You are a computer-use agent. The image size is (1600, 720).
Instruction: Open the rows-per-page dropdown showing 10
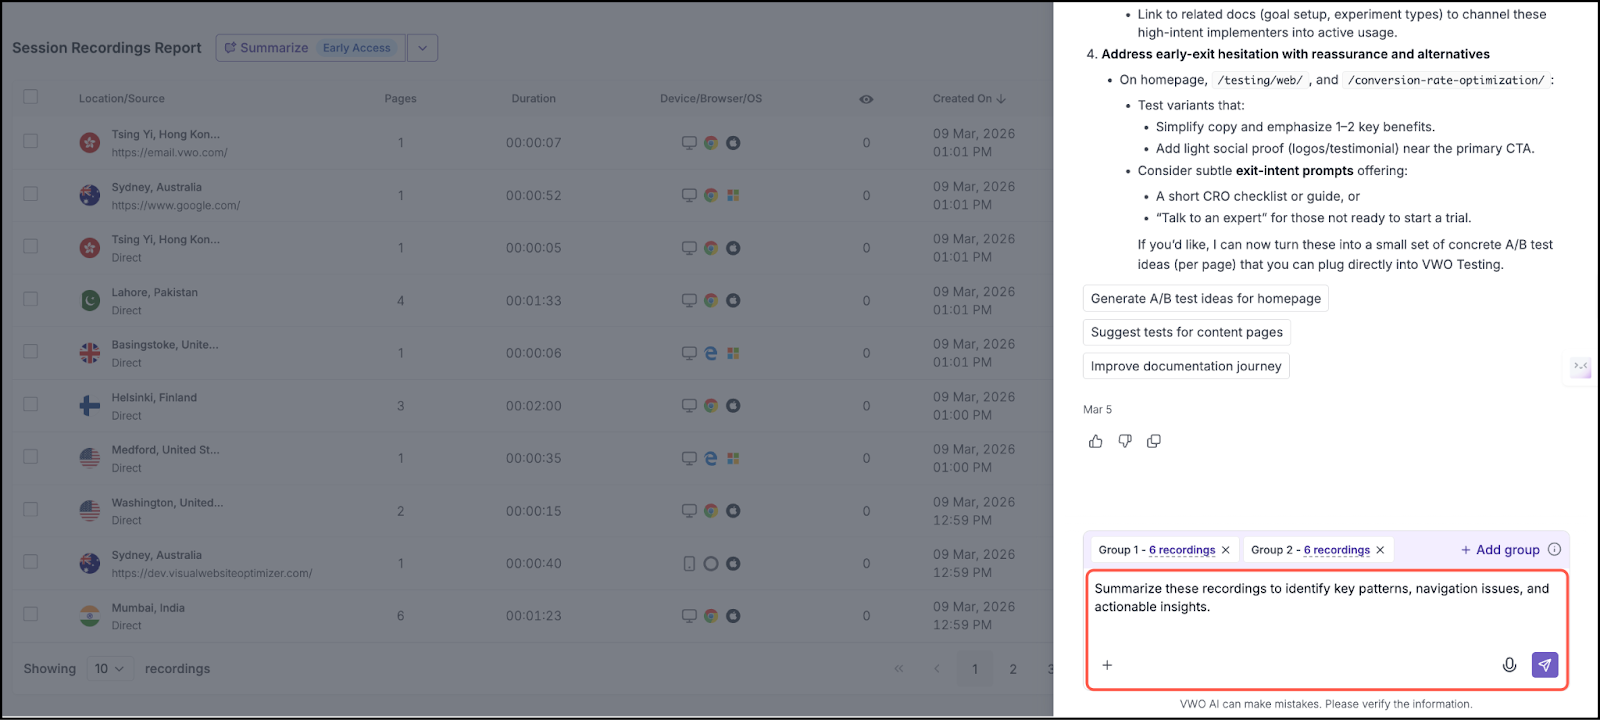[x=110, y=669]
